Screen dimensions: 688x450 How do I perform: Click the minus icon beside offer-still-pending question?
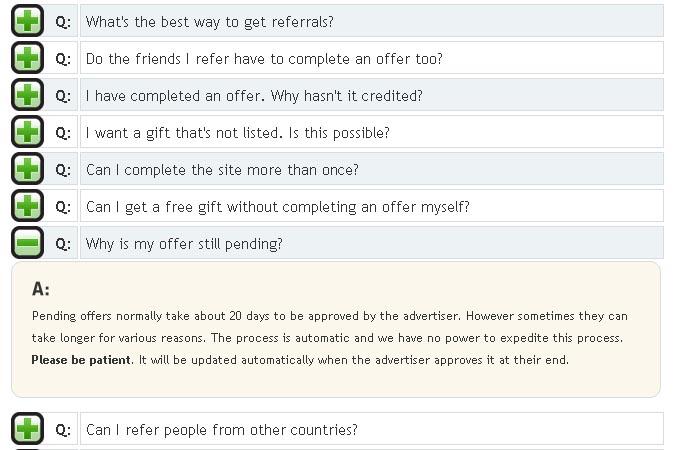point(28,243)
